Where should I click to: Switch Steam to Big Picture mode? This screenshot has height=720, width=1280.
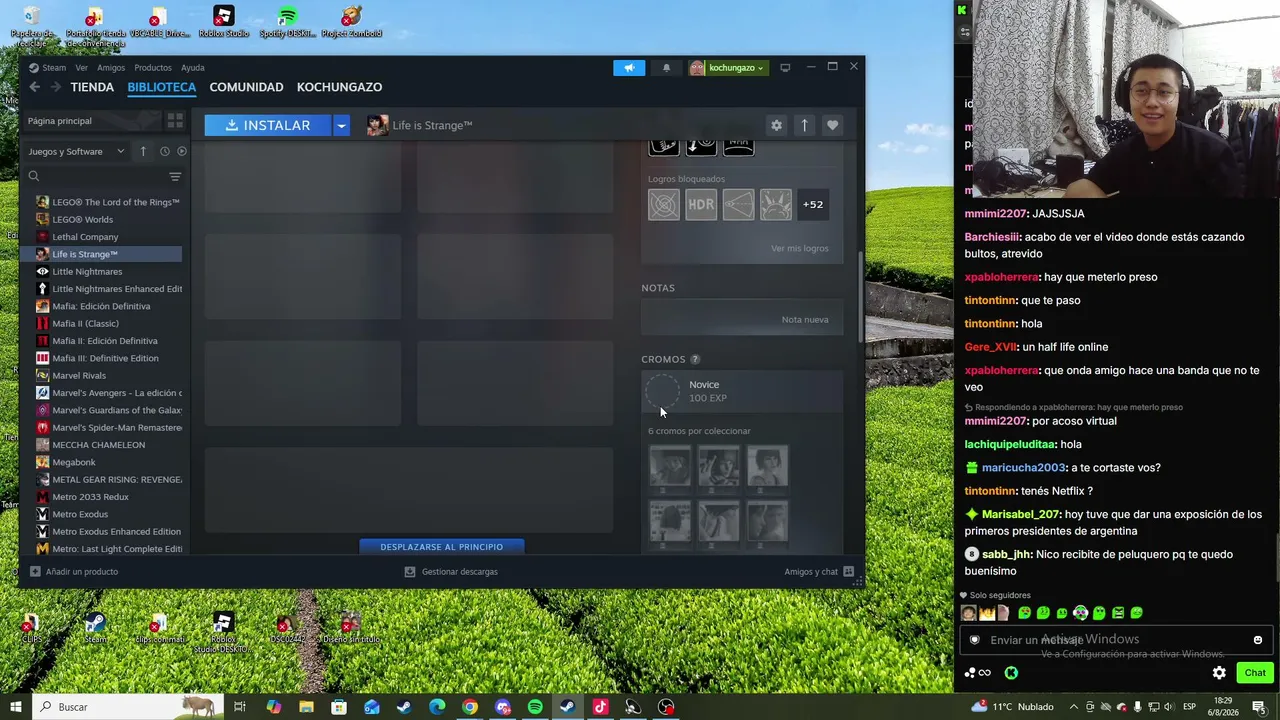pyautogui.click(x=785, y=68)
